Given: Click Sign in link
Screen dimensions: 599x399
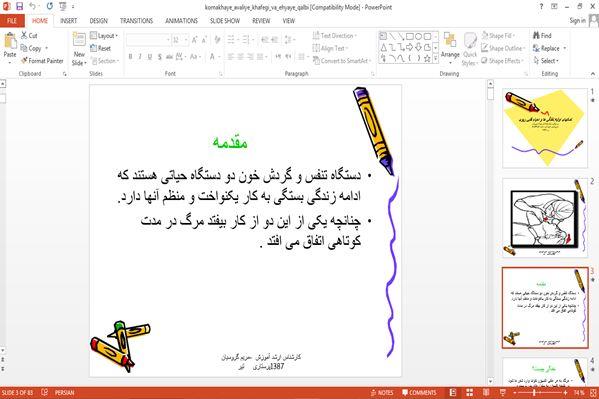Looking at the screenshot, I should [x=577, y=21].
